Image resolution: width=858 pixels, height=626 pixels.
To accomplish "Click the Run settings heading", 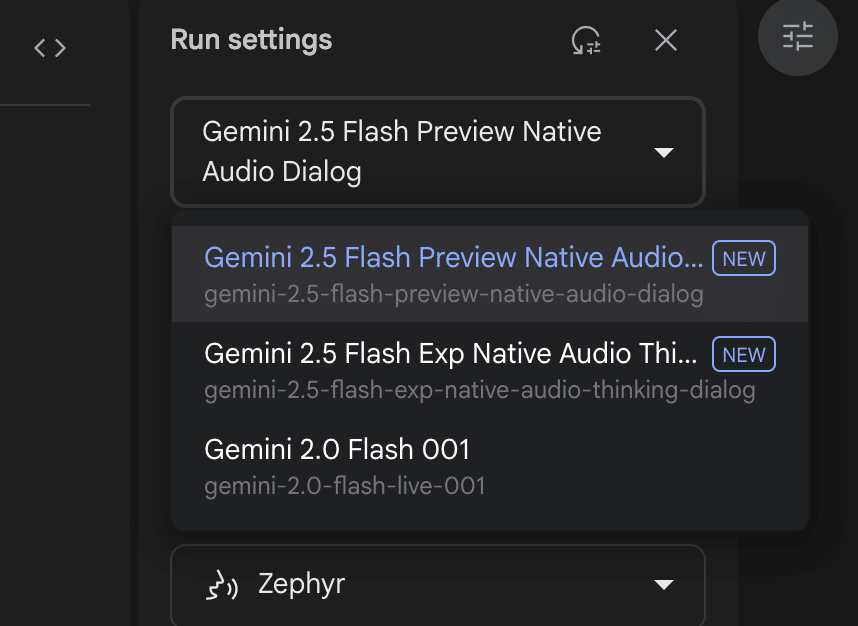I will point(251,40).
